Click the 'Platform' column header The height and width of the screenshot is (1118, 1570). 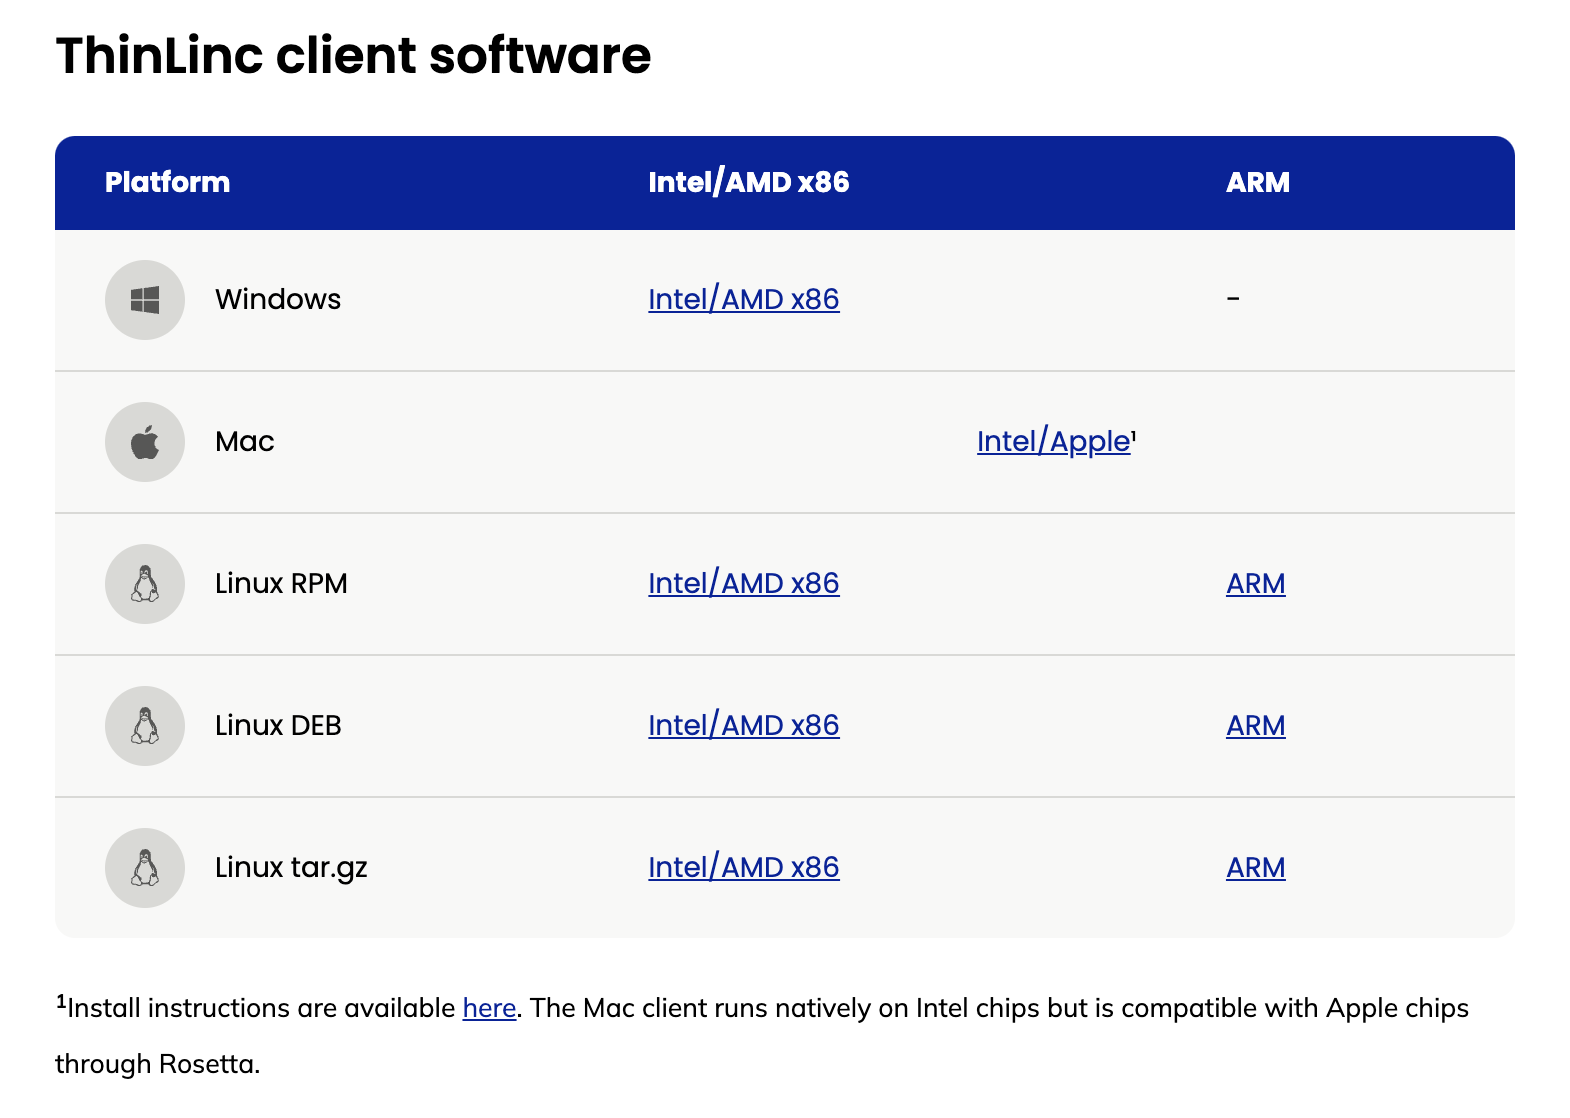pyautogui.click(x=168, y=182)
